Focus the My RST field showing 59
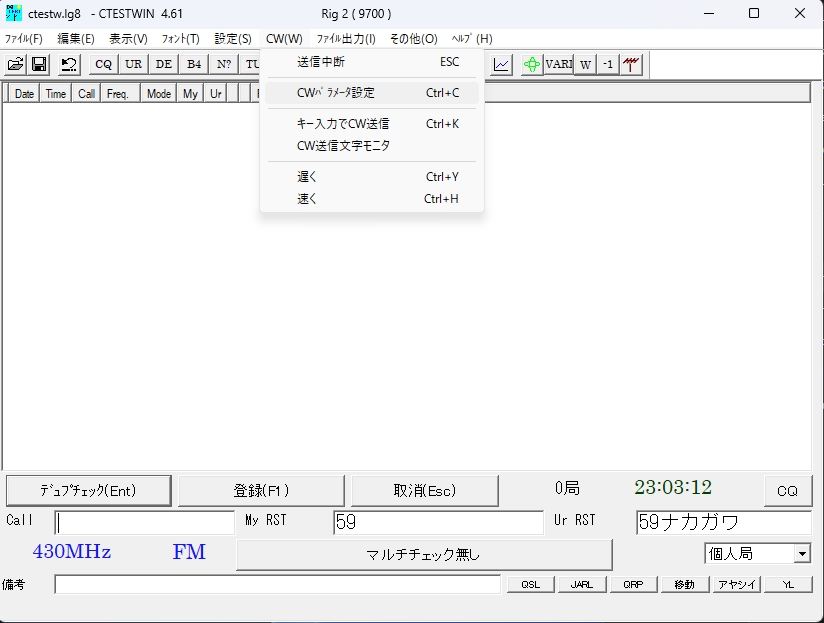824x623 pixels. click(x=438, y=522)
